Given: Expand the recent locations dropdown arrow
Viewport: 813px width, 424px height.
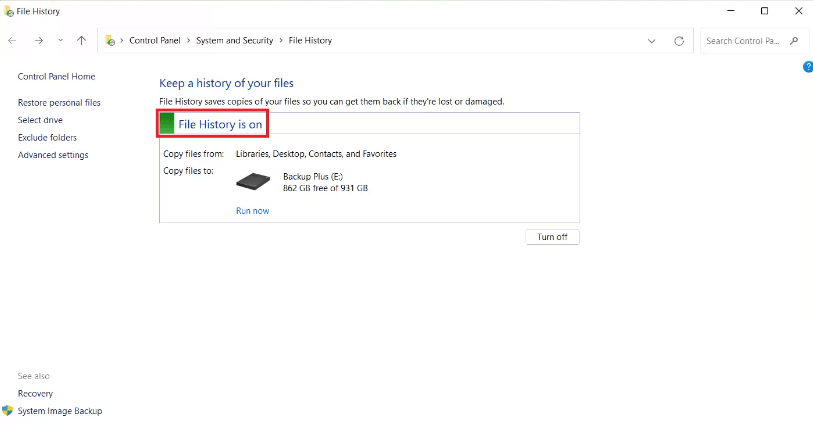Looking at the screenshot, I should pyautogui.click(x=60, y=41).
